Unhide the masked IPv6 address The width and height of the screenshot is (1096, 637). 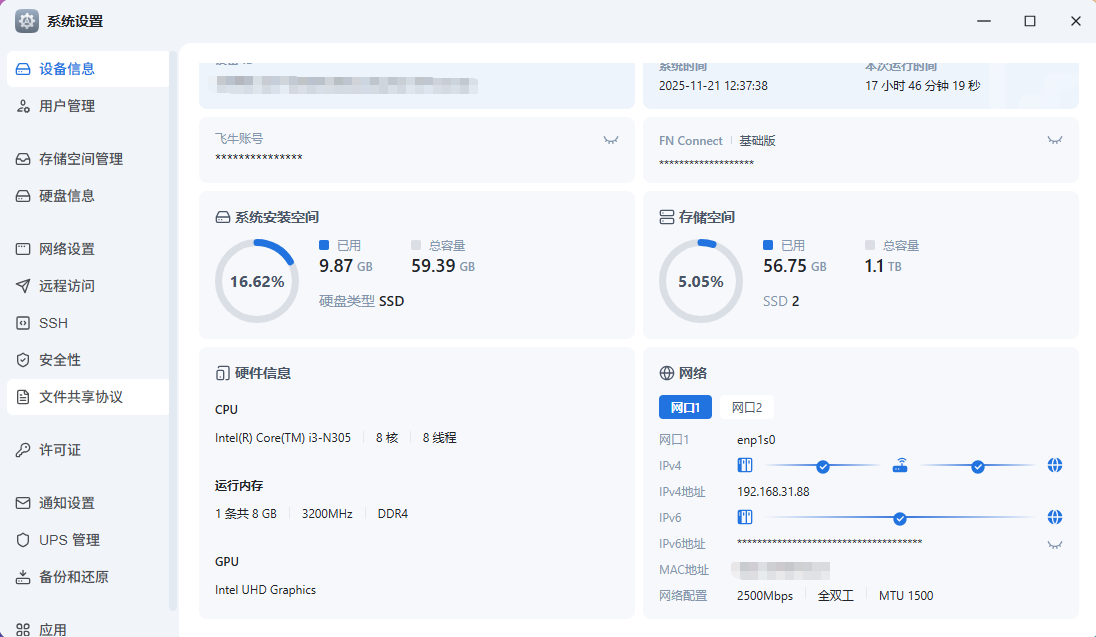tap(1054, 544)
